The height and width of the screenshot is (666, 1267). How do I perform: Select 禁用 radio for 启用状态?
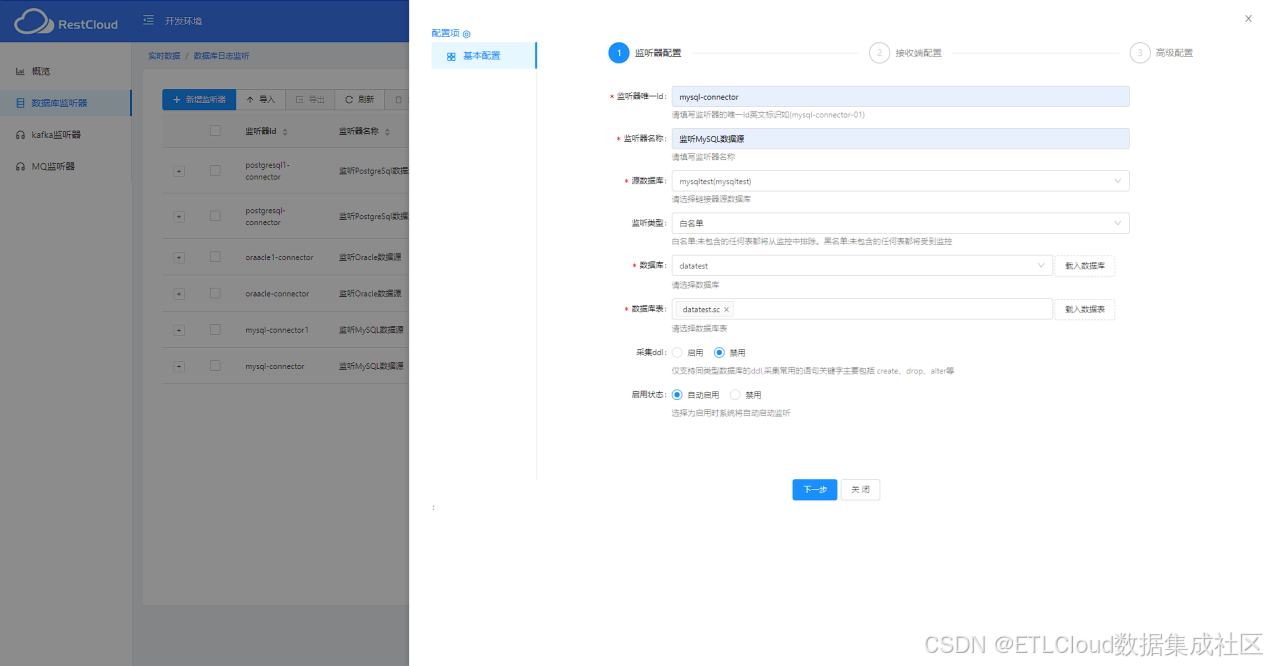click(x=735, y=395)
